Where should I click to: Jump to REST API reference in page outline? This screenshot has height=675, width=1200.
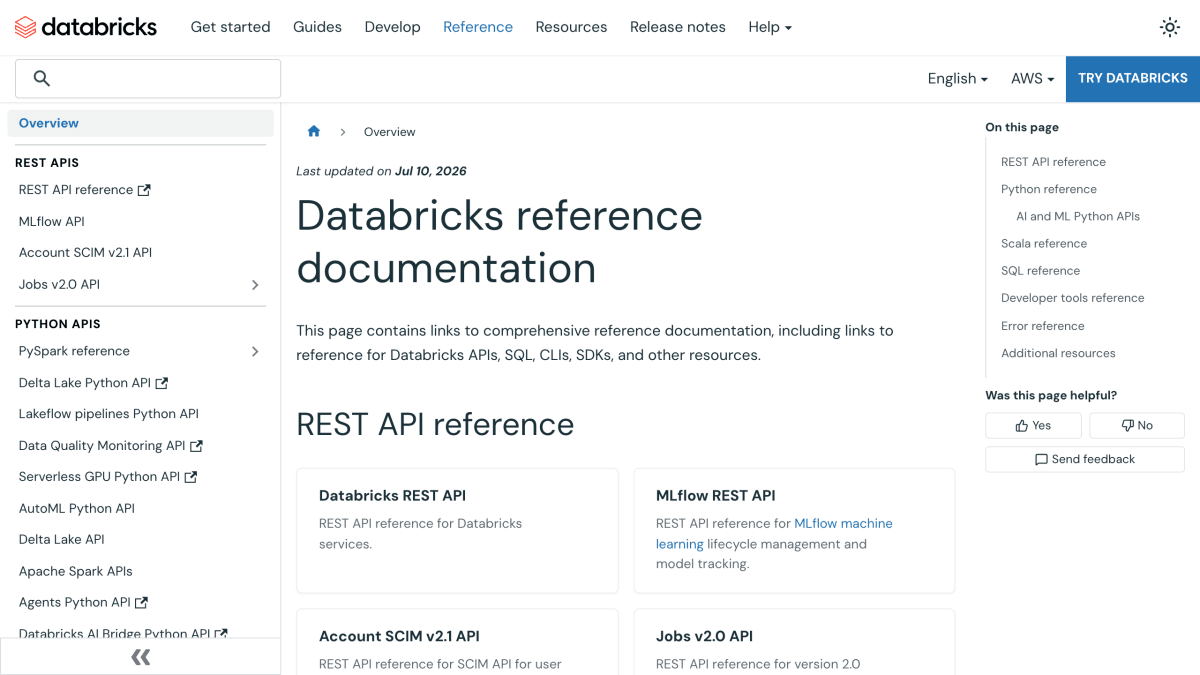[x=1053, y=162]
